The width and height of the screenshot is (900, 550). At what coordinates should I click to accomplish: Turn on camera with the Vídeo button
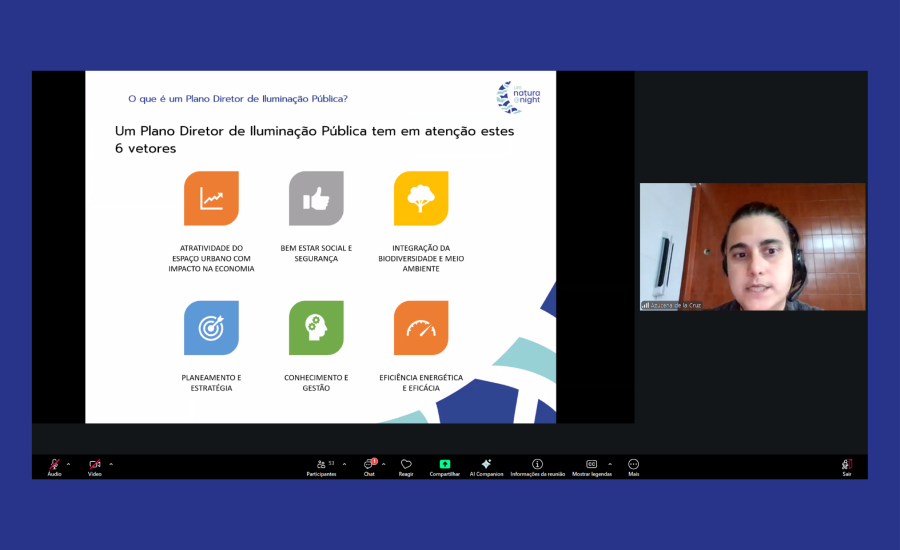pos(95,465)
